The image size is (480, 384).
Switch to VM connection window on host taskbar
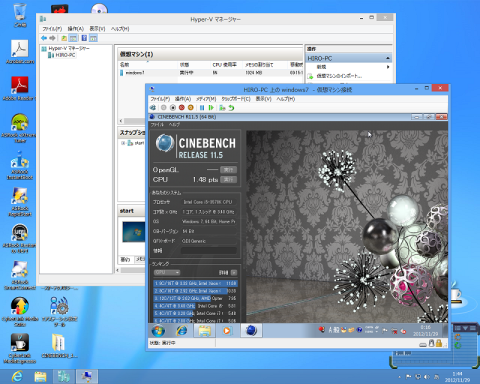[x=87, y=376]
